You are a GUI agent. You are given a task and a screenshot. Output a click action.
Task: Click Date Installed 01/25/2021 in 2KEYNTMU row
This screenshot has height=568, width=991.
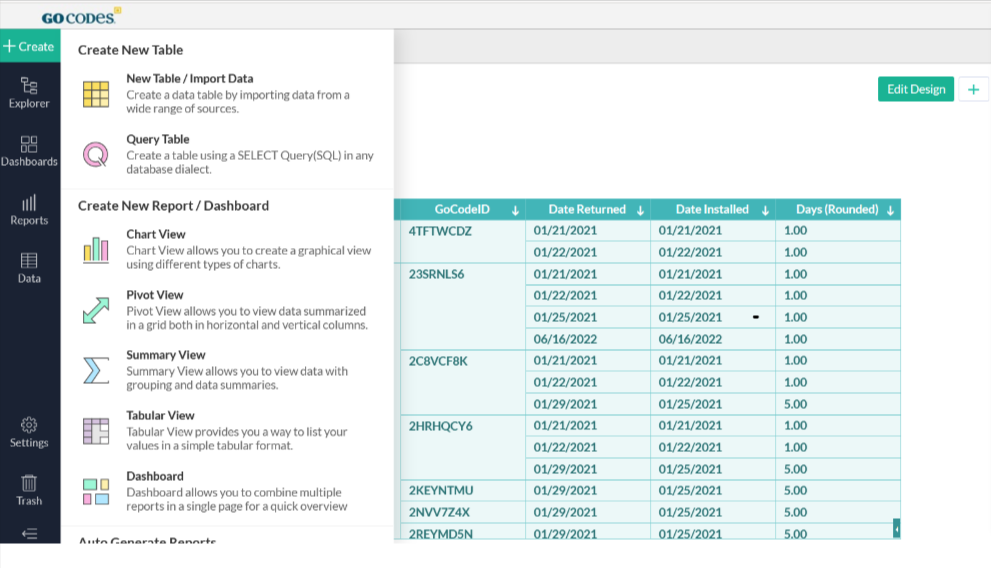[x=713, y=490]
